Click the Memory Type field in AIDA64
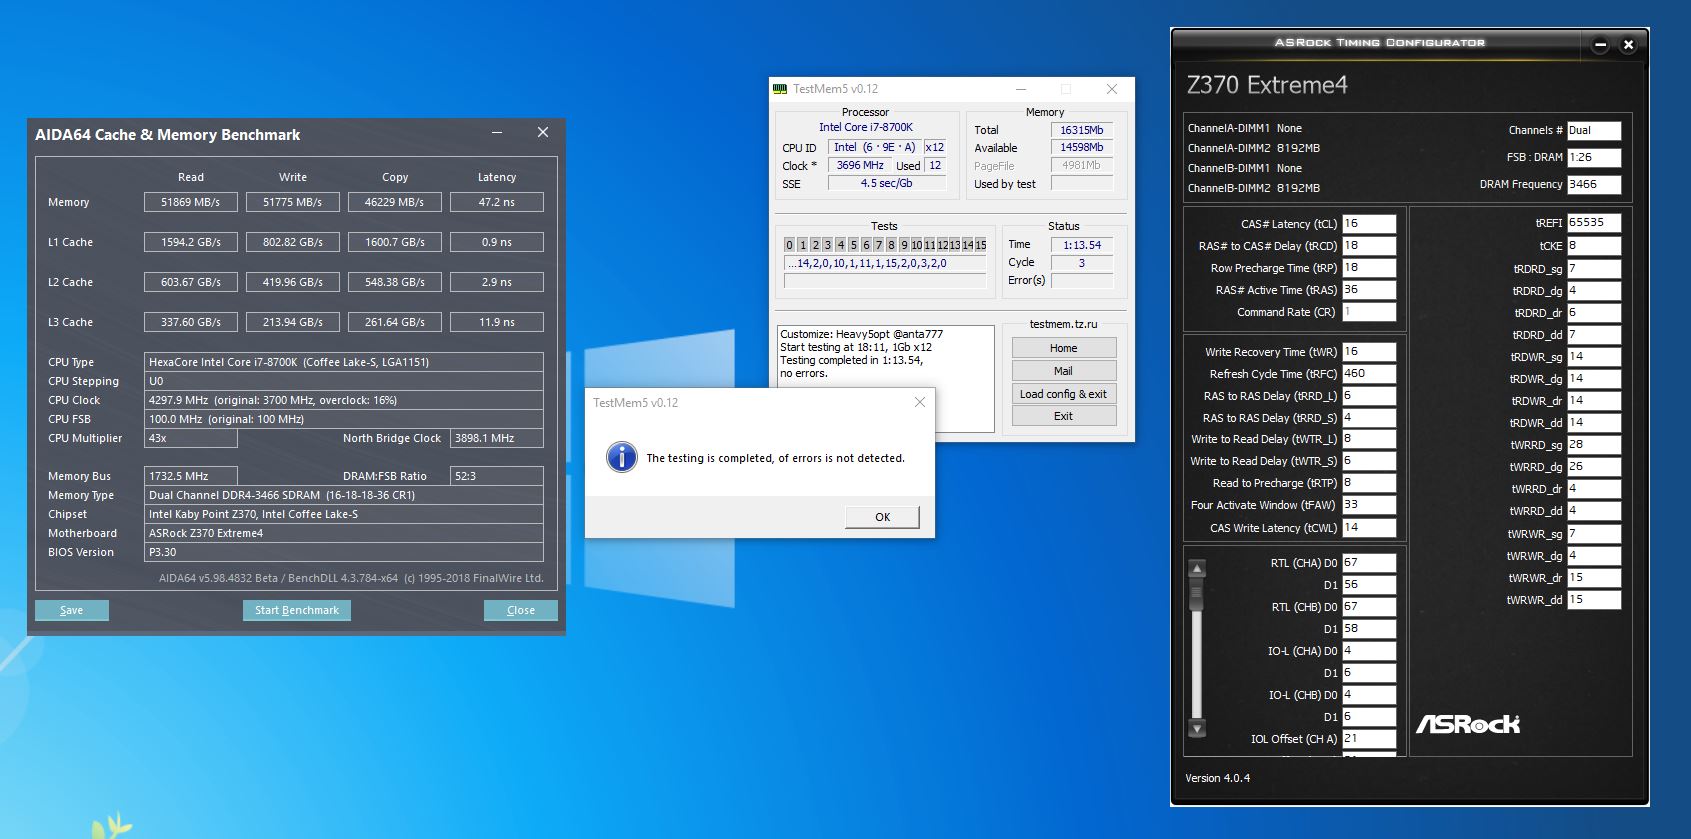The width and height of the screenshot is (1691, 839). pos(344,495)
